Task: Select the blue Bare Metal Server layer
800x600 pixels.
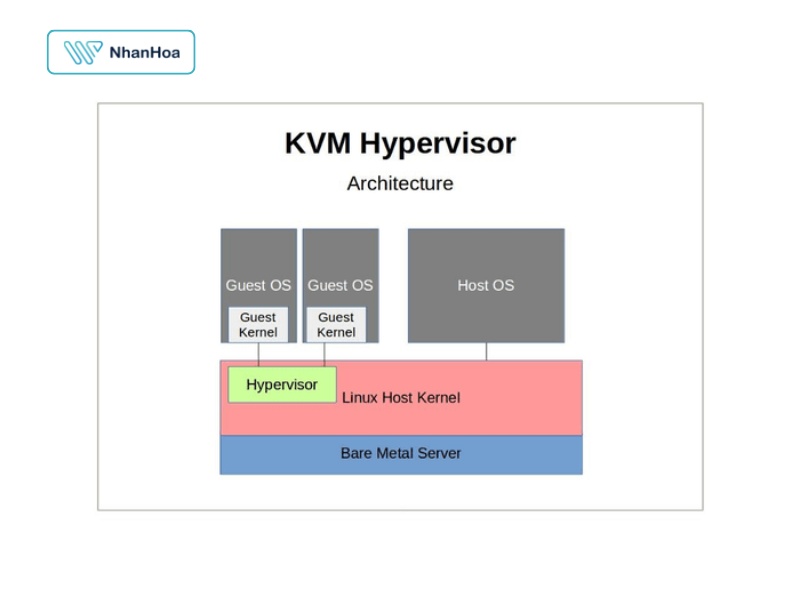Action: (x=401, y=454)
